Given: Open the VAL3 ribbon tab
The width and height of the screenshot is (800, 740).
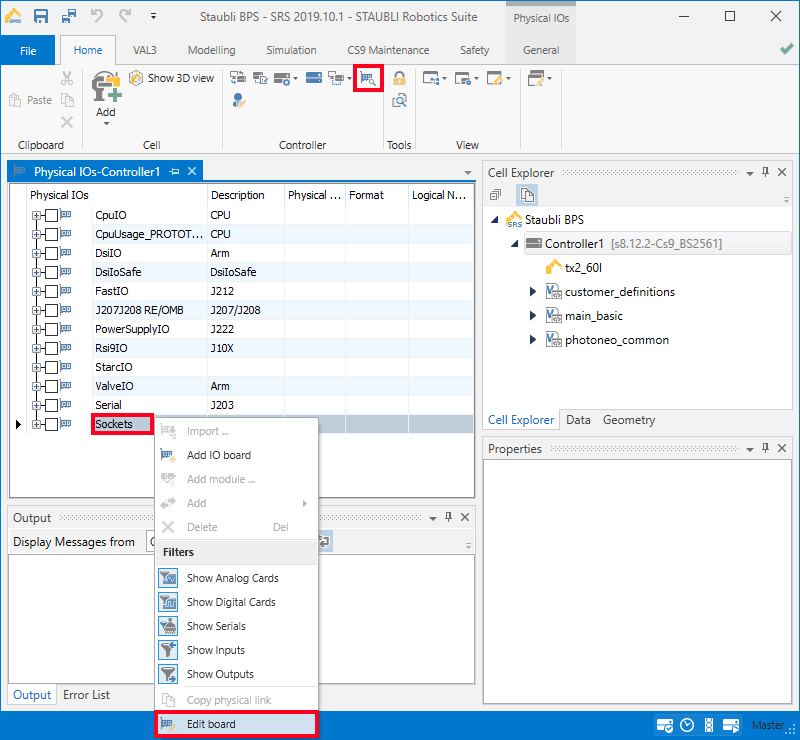Looking at the screenshot, I should 145,50.
